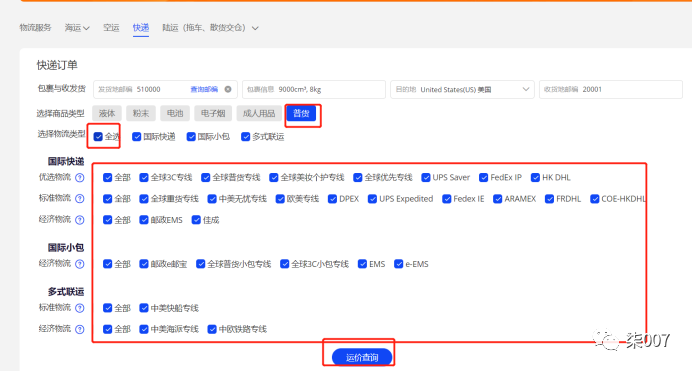
Task: Choose 电子烟 product type
Action: (213, 113)
